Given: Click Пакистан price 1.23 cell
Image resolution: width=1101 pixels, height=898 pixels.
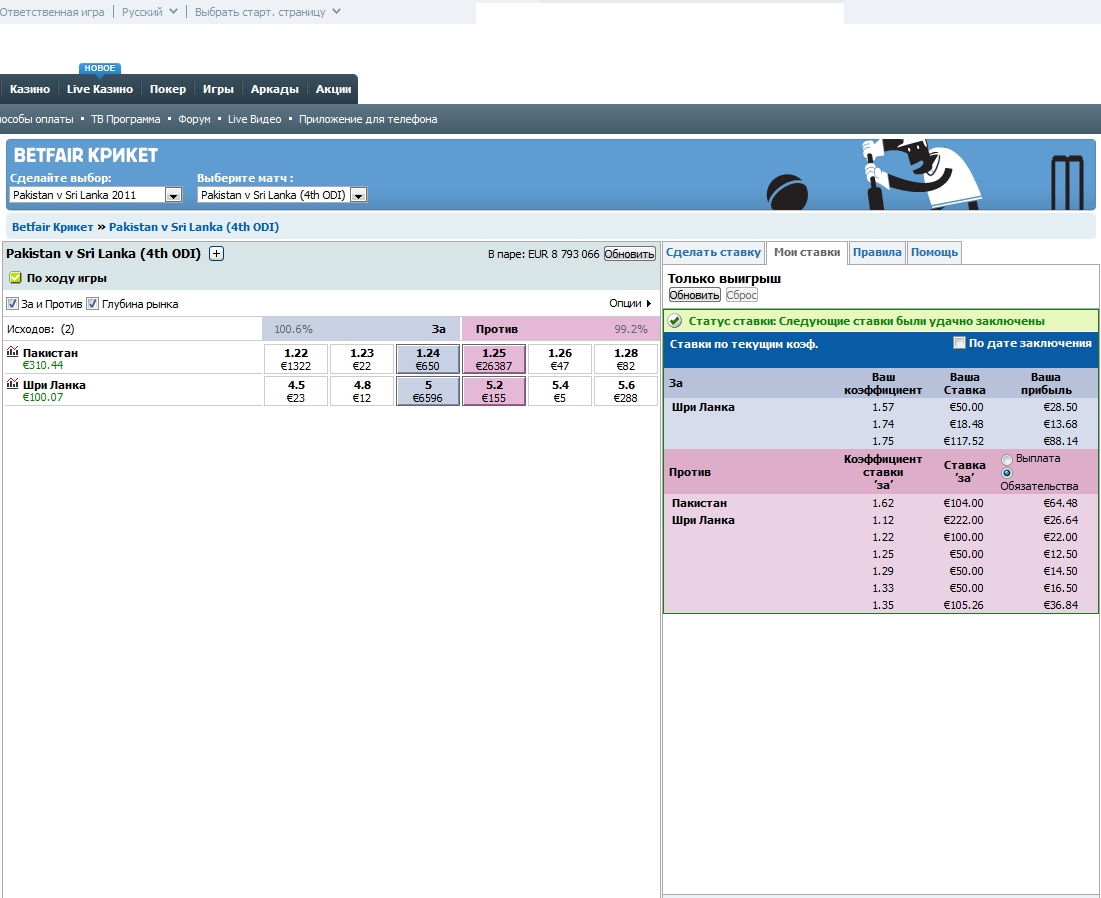Looking at the screenshot, I should [x=362, y=359].
